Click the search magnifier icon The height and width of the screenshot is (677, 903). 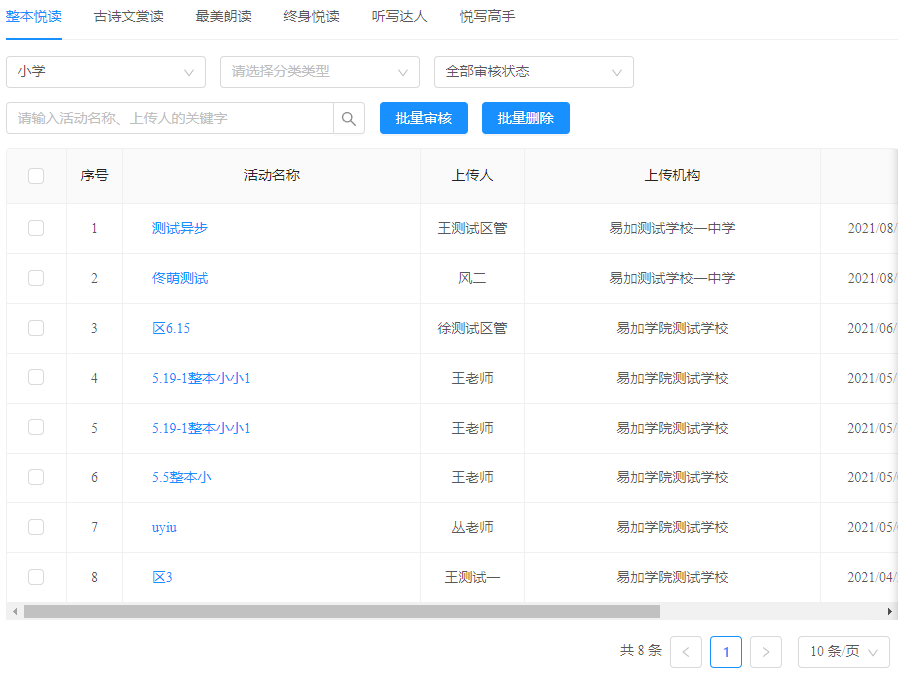click(349, 118)
